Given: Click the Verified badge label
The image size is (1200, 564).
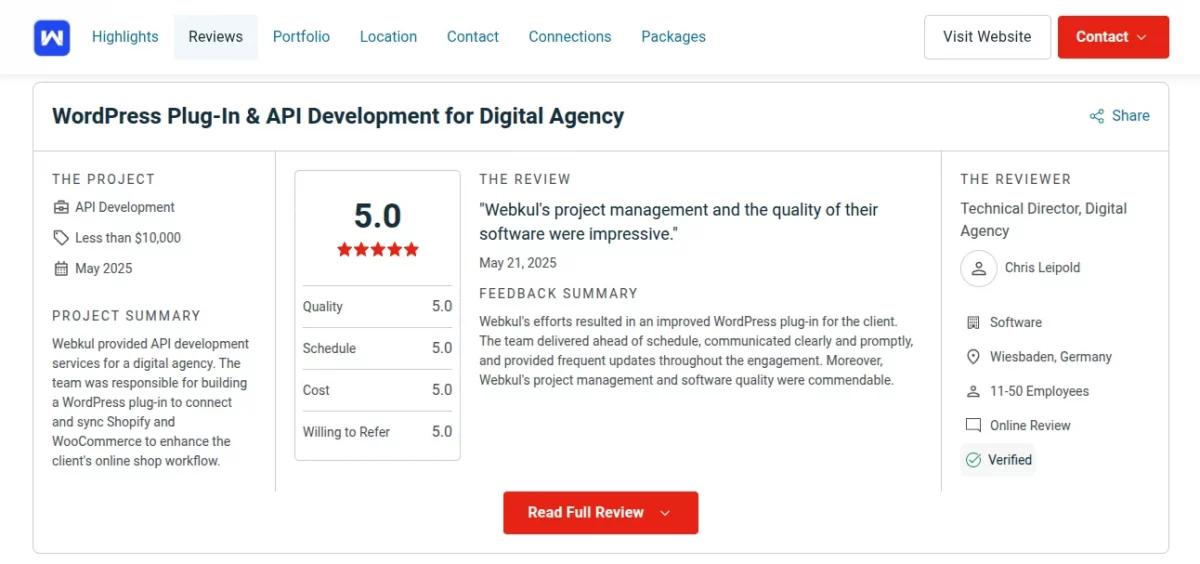Looking at the screenshot, I should (x=1010, y=460).
